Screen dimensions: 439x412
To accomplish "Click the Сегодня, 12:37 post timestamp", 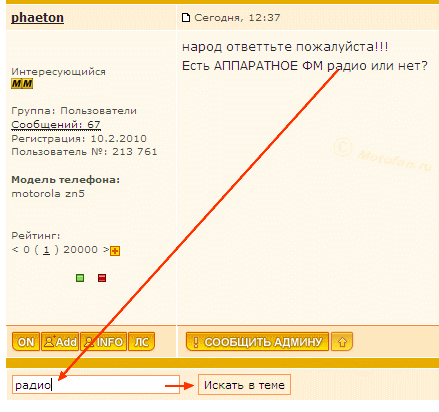I will pyautogui.click(x=237, y=17).
